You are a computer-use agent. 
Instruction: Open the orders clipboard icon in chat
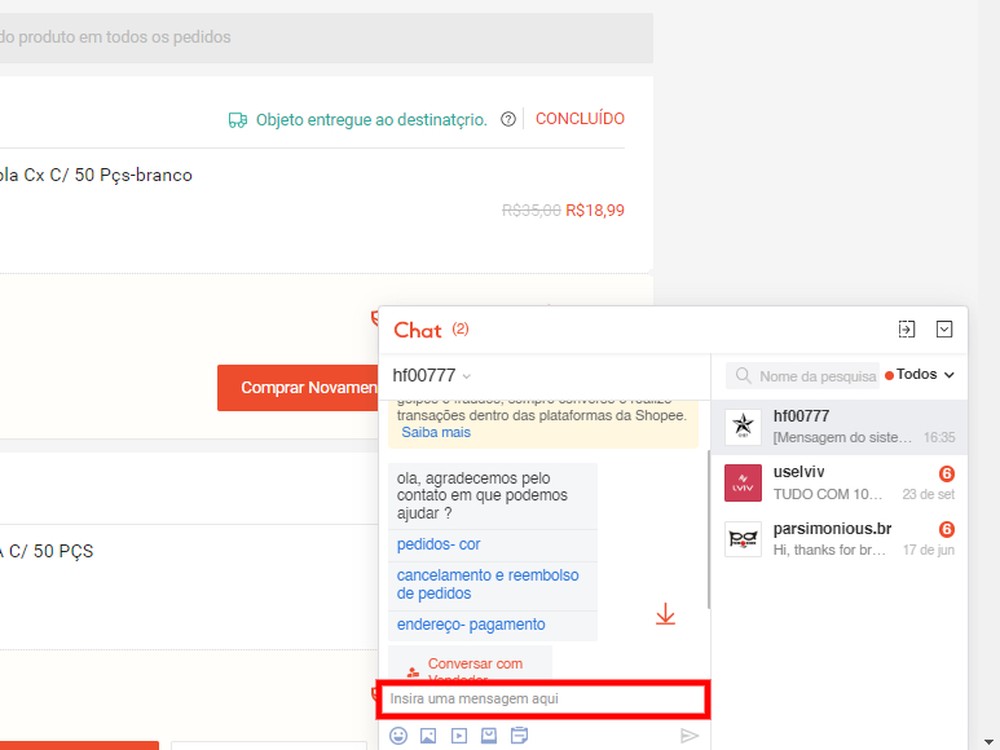pyautogui.click(x=519, y=735)
